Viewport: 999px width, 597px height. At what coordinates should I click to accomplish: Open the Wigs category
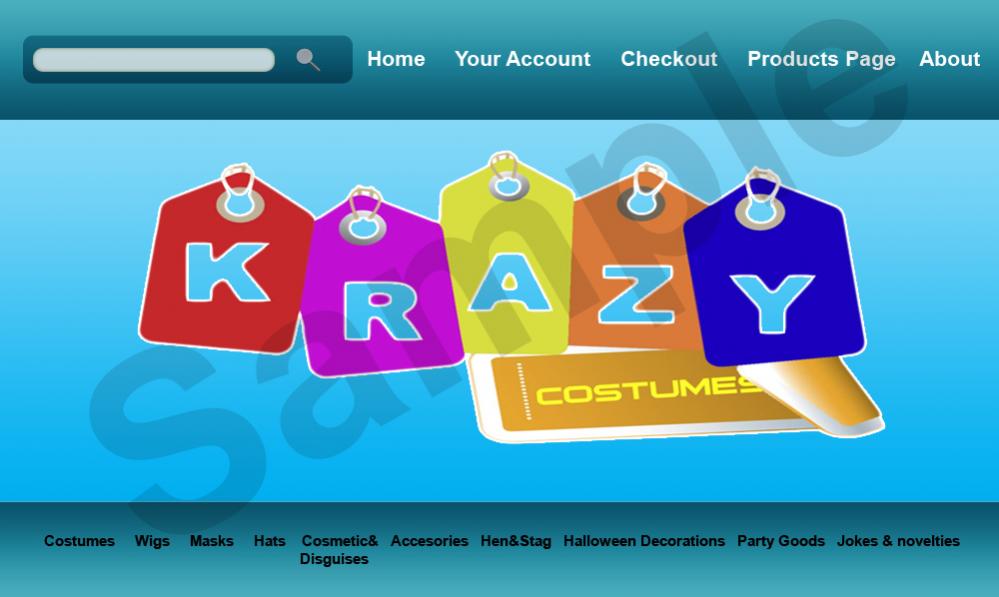[x=152, y=541]
